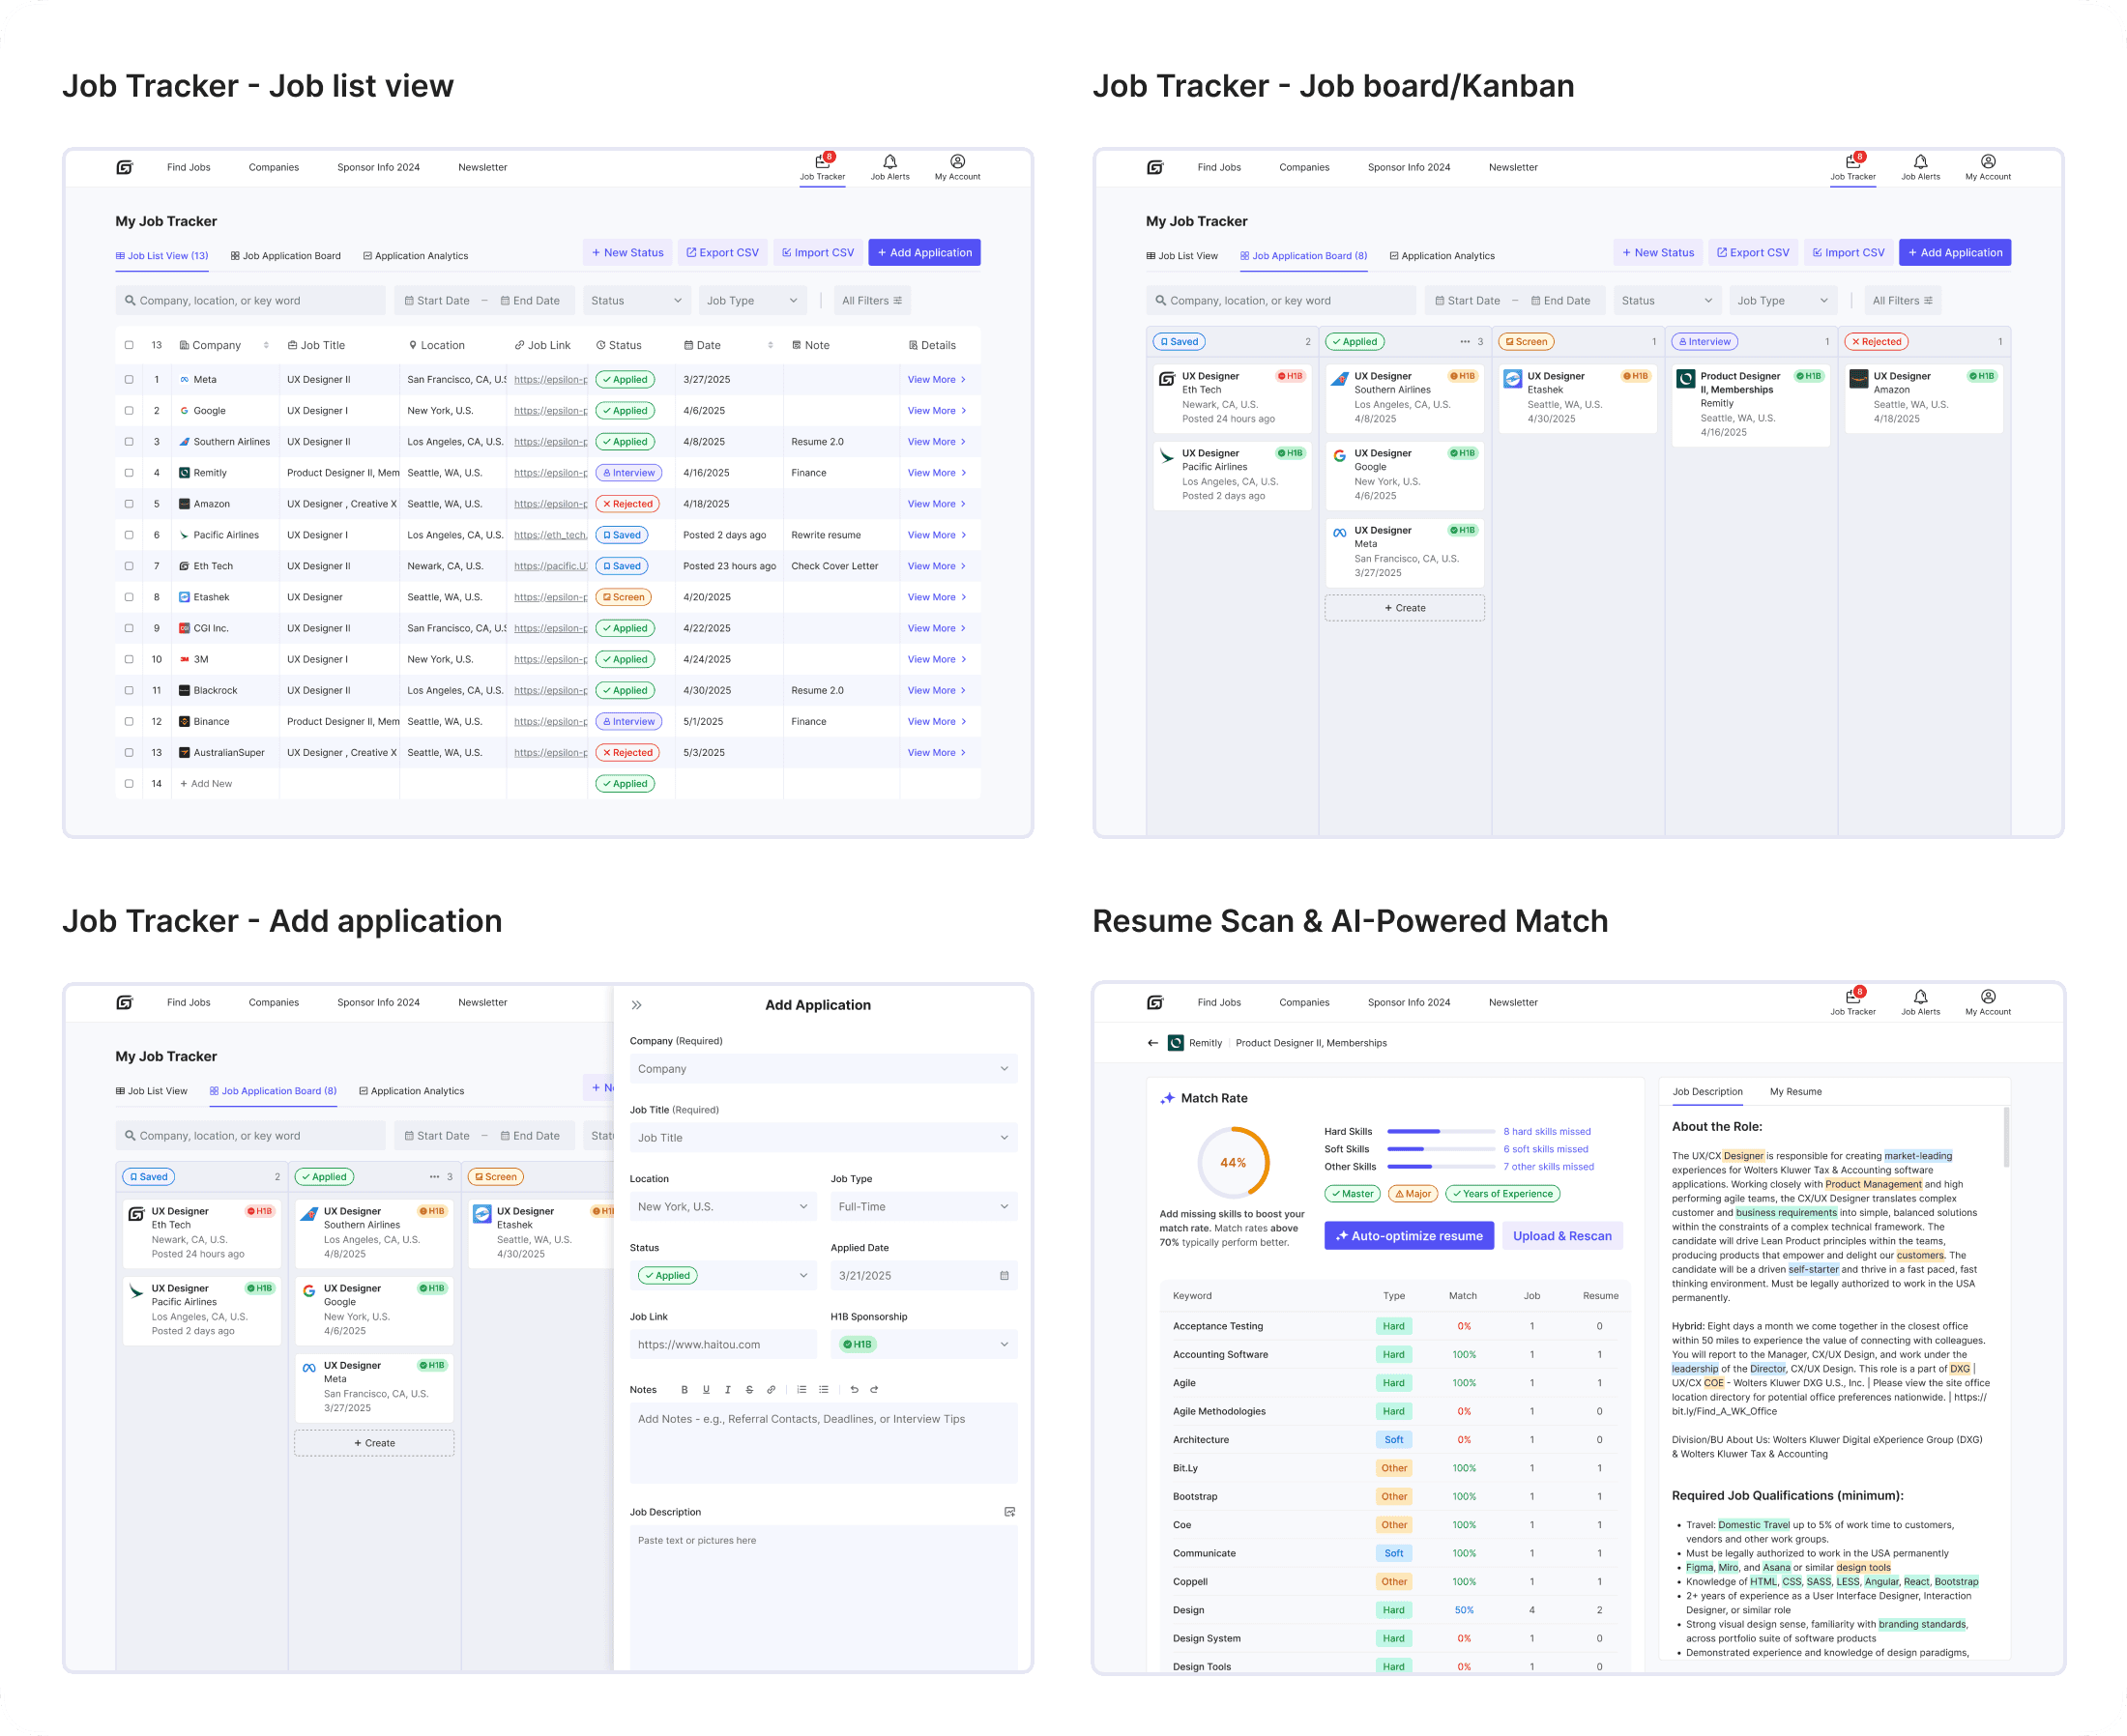Tick the checkbox on Amazon row
The height and width of the screenshot is (1736, 2127).
pyautogui.click(x=129, y=504)
